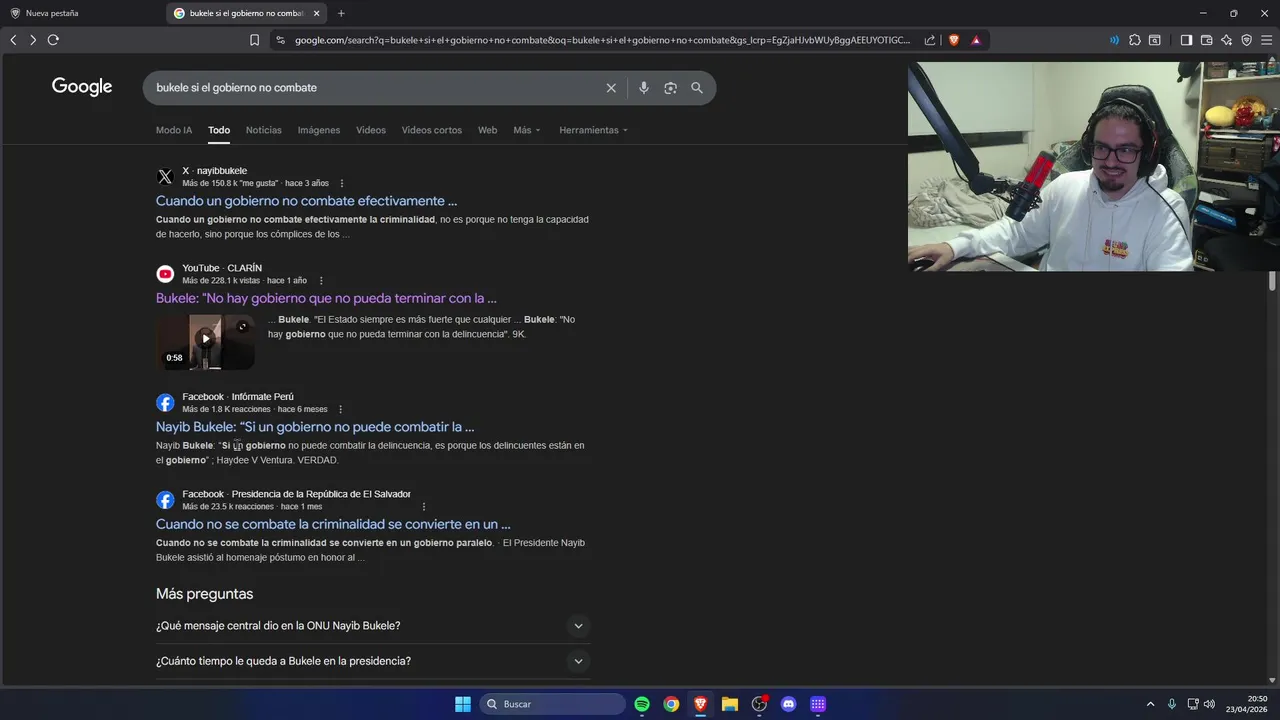Click the Google logo
Image resolution: width=1280 pixels, height=720 pixels.
click(x=82, y=87)
